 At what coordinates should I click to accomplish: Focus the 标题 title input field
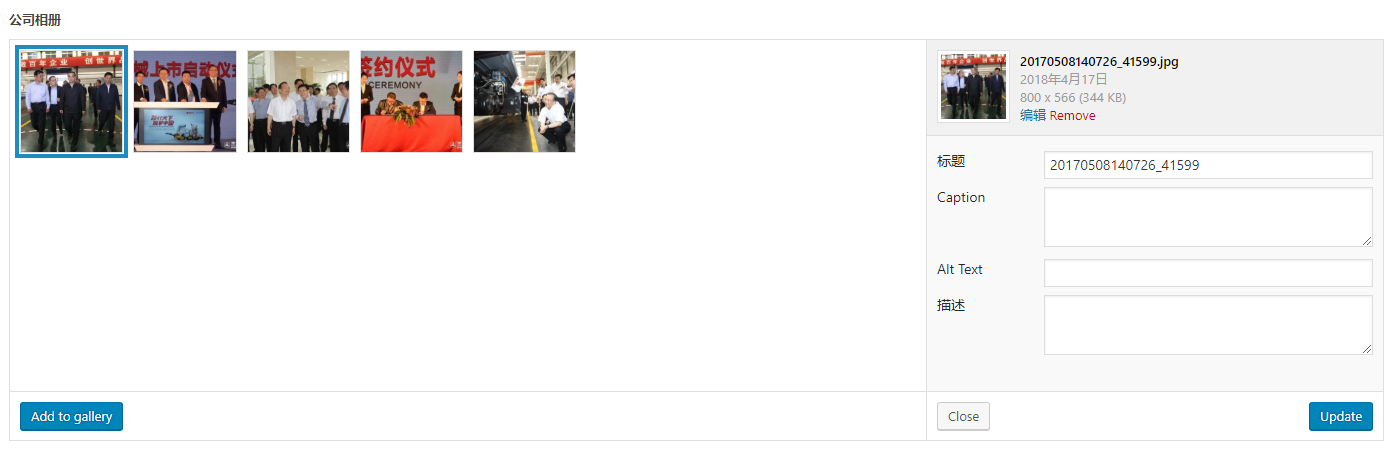(x=1208, y=165)
